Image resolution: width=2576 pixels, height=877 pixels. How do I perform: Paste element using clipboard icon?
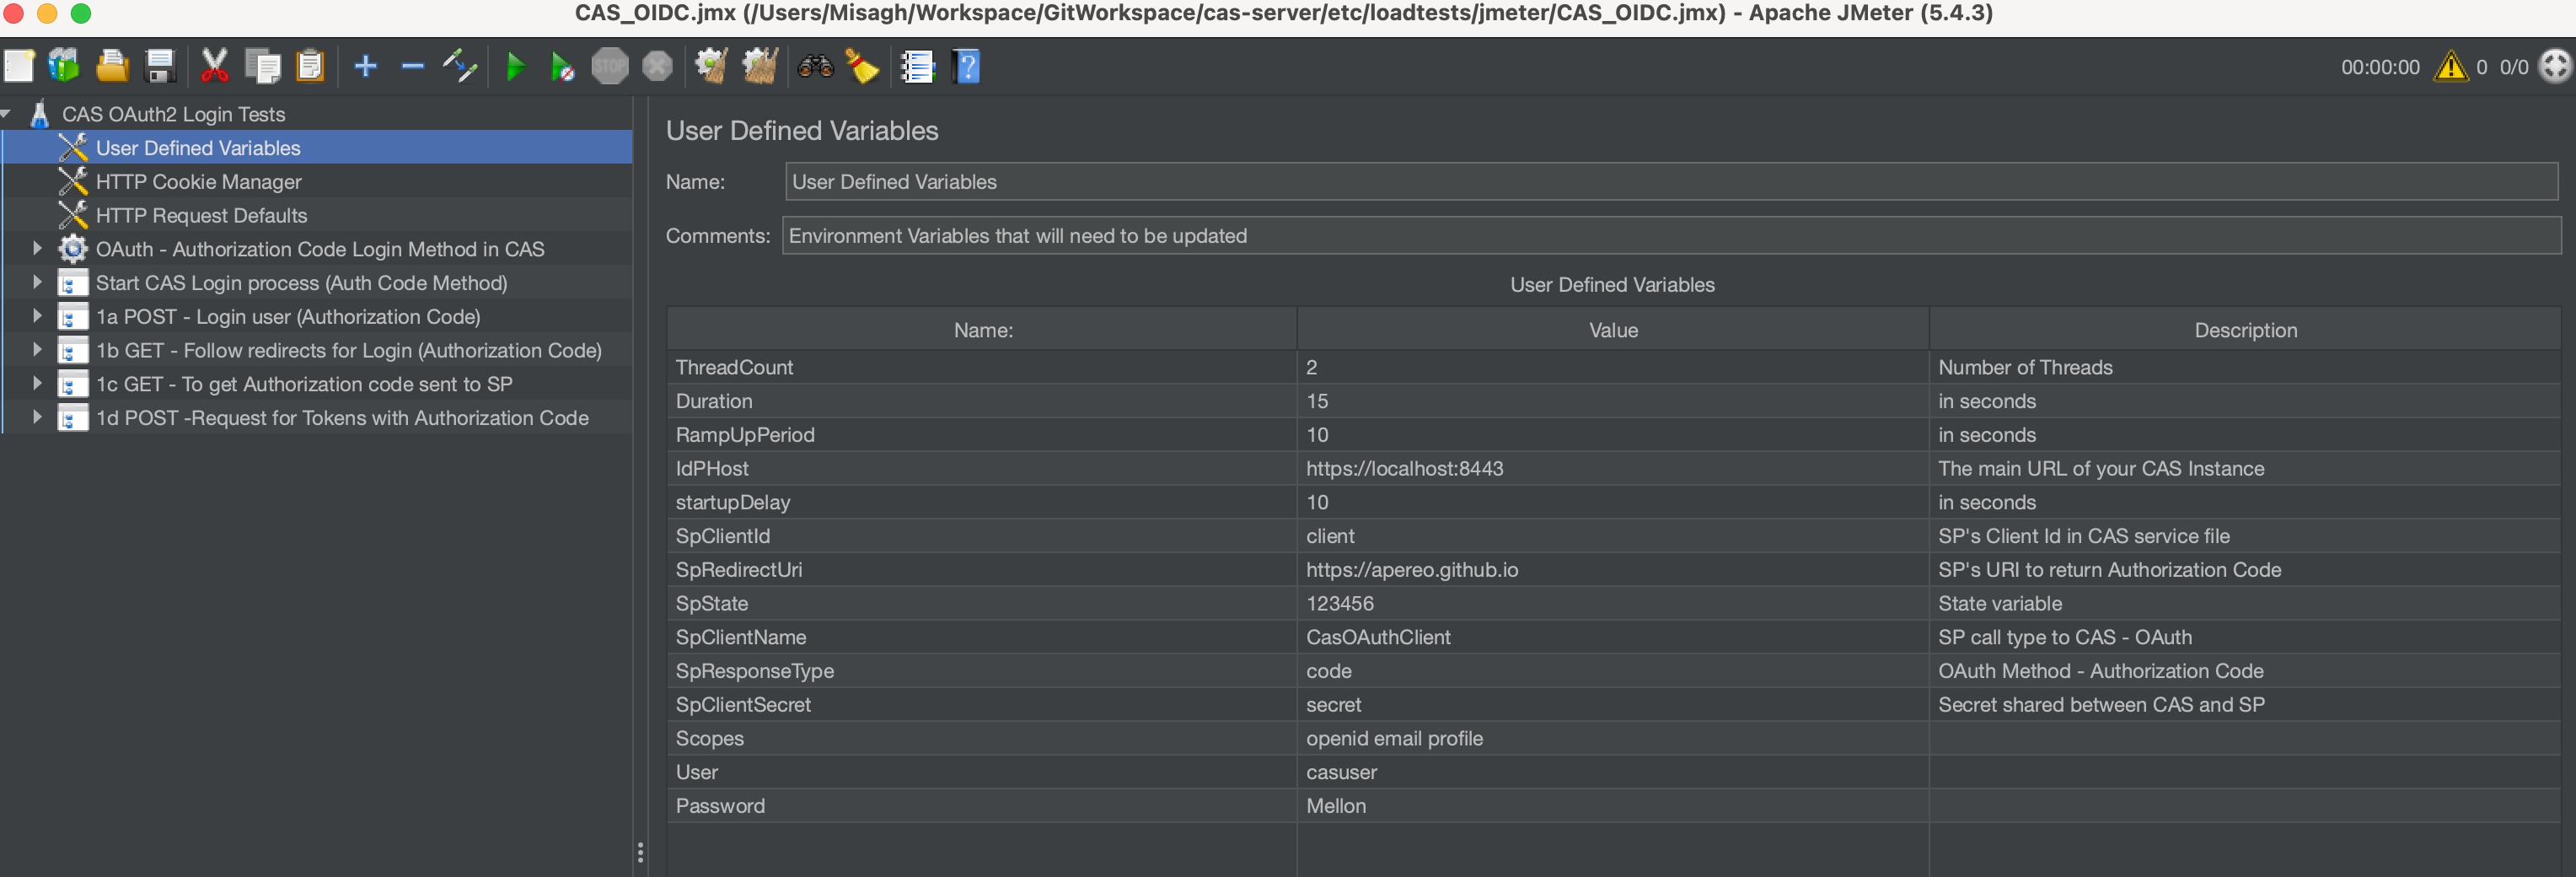click(311, 66)
